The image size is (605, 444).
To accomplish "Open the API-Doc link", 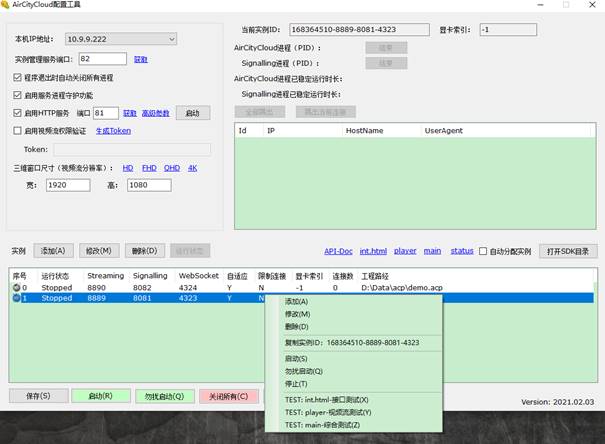I will pyautogui.click(x=338, y=251).
